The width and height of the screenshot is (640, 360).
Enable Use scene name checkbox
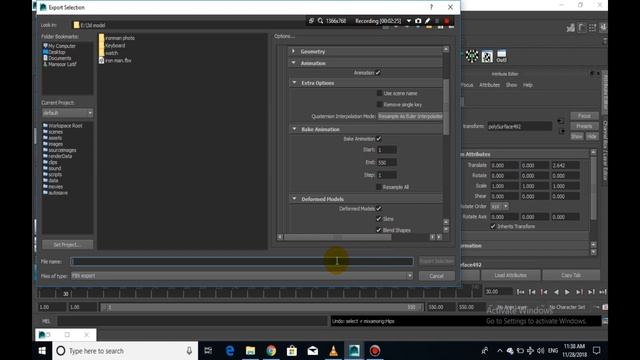[379, 93]
